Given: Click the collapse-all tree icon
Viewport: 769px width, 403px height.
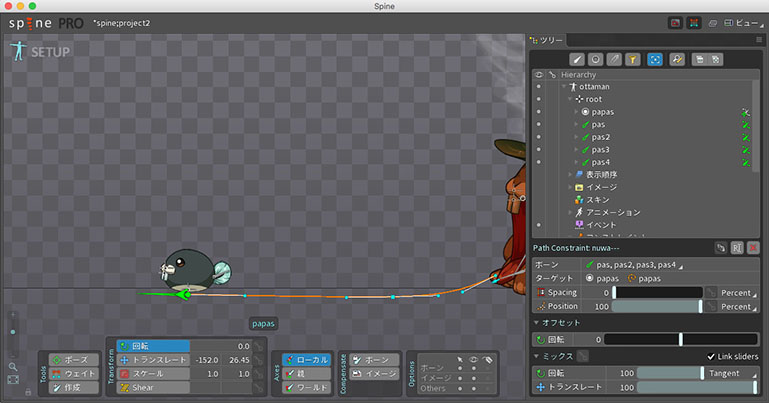Looking at the screenshot, I should [x=716, y=60].
